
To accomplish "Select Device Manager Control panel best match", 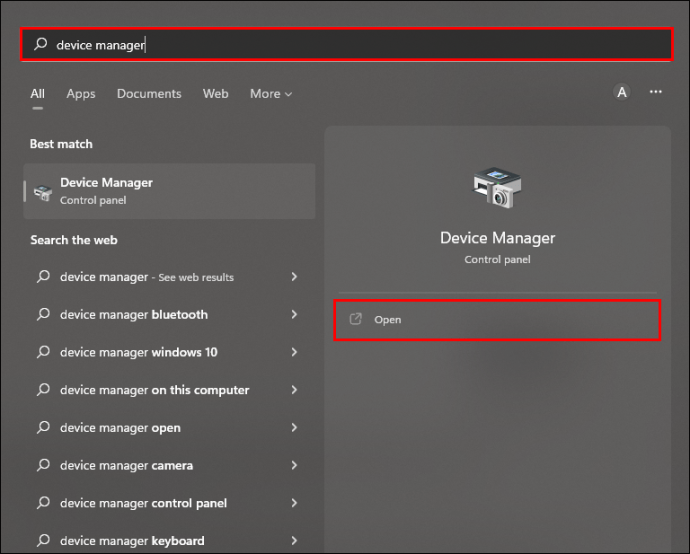I will pos(169,191).
